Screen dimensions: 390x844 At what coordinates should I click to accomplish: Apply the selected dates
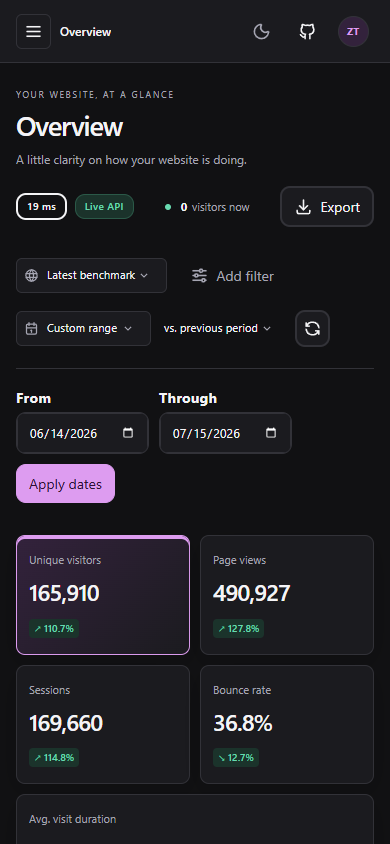pos(66,484)
